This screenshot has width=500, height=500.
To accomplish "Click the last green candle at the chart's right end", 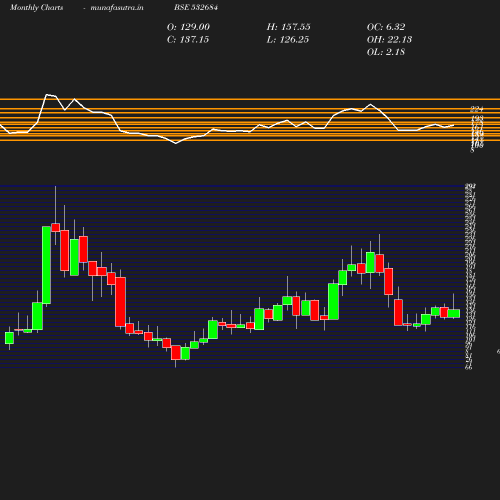I will pyautogui.click(x=454, y=313).
